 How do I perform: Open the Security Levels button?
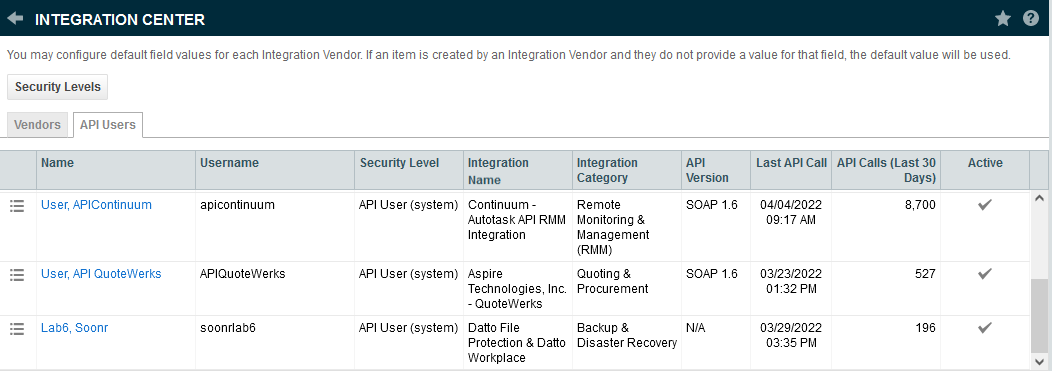58,87
